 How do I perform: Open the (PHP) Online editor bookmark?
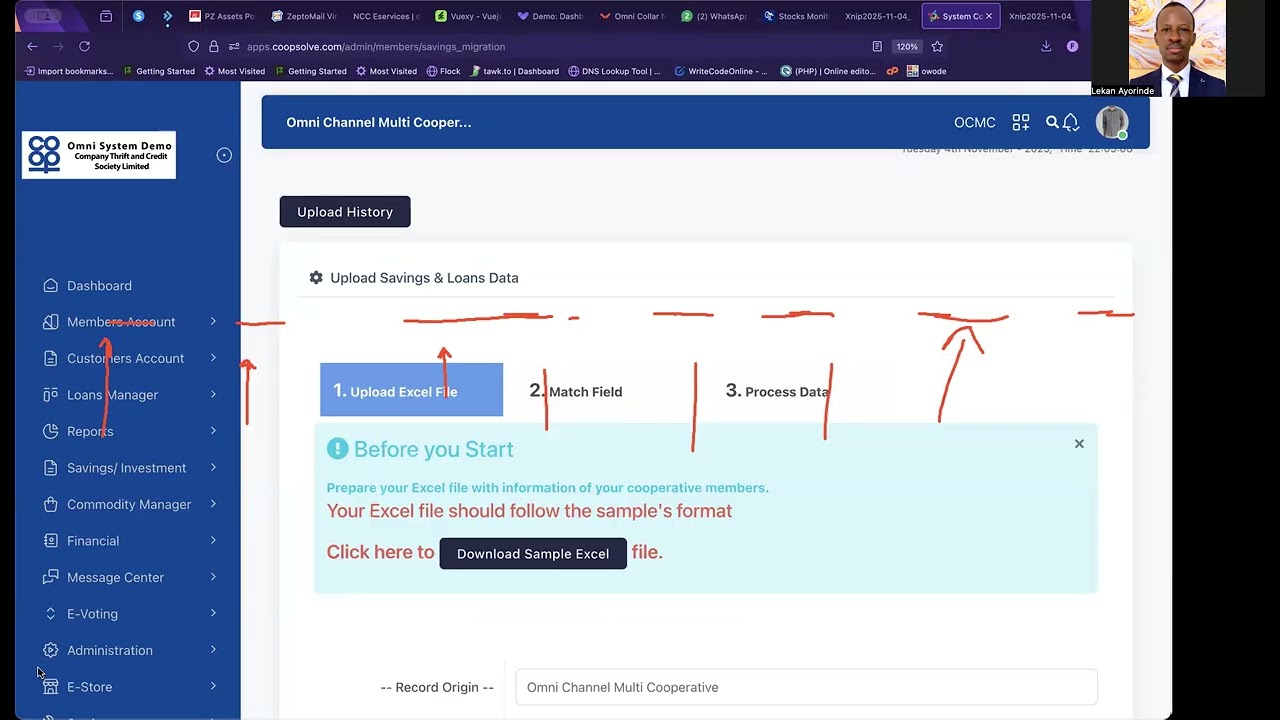828,71
